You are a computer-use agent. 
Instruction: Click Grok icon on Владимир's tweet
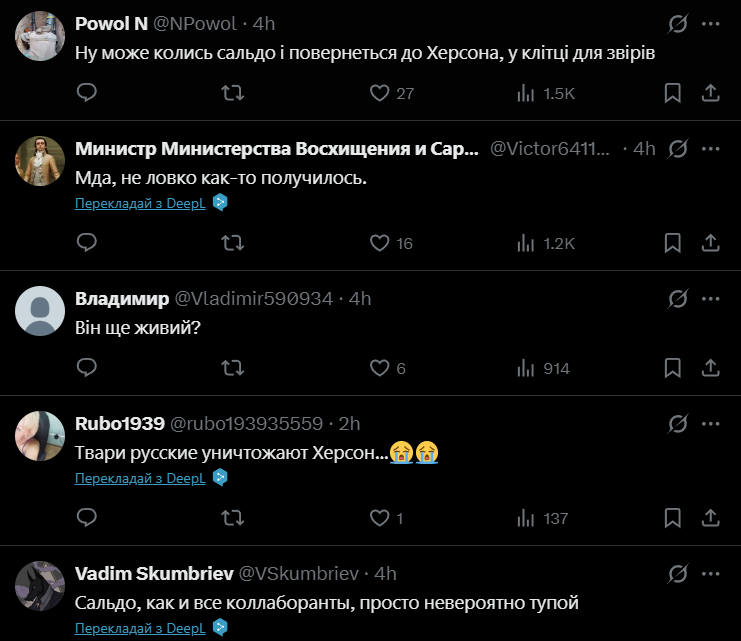coord(677,298)
